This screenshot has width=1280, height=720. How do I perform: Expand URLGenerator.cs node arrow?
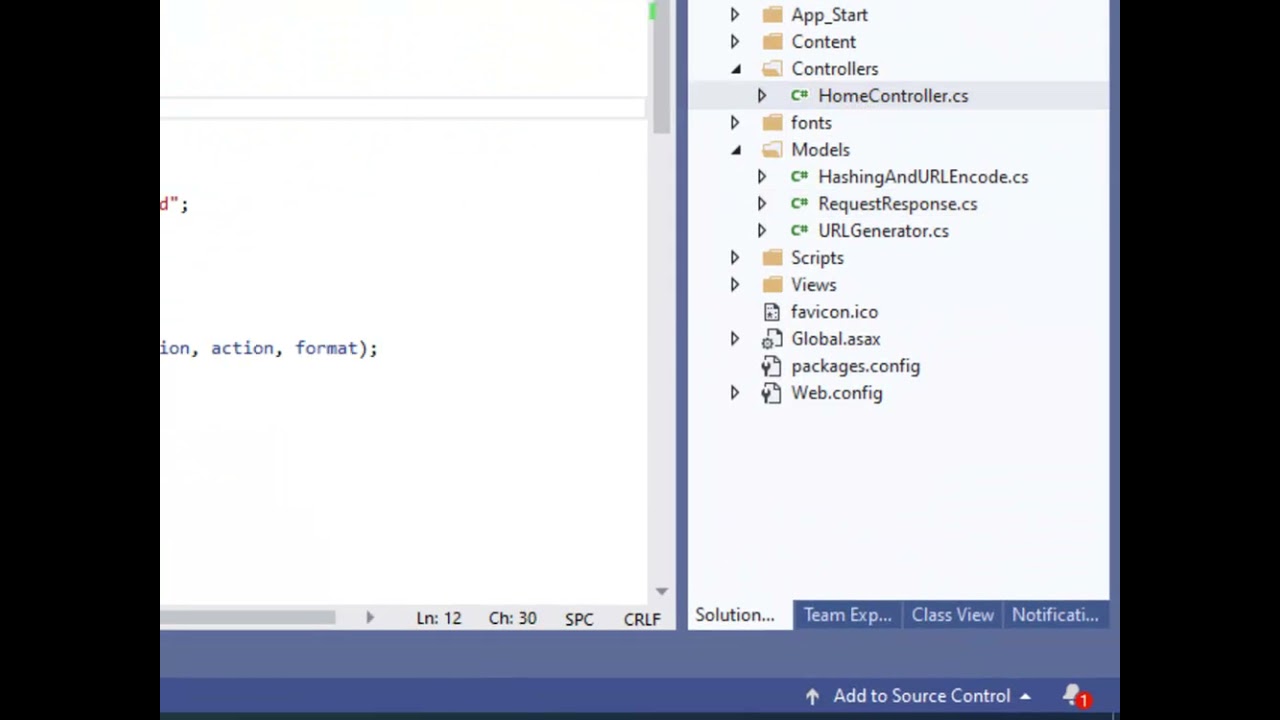click(762, 231)
